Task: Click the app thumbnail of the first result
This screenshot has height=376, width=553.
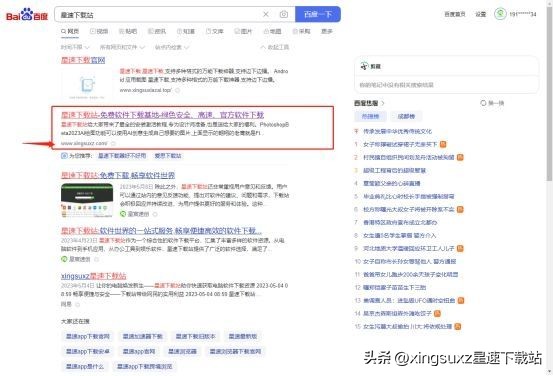Action: click(x=87, y=84)
